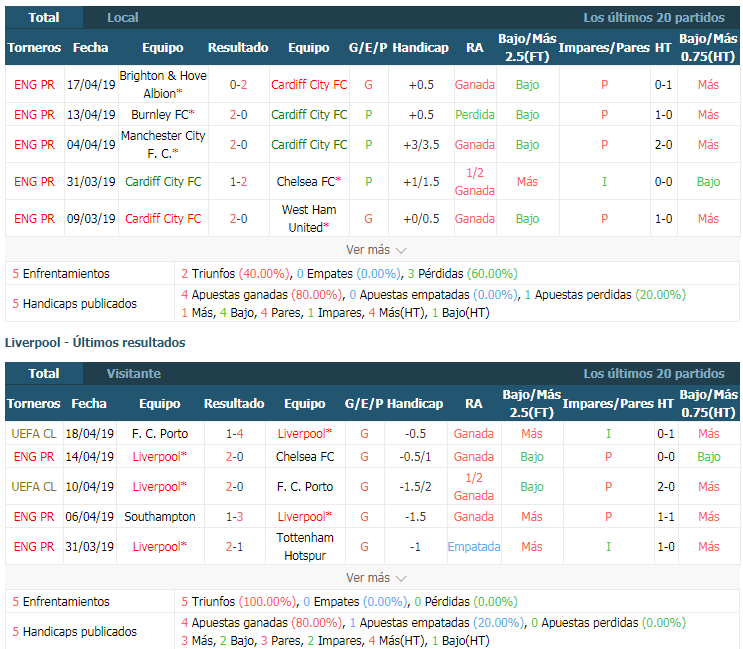Viewport: 743px width, 649px height.
Task: Click result 1-2 of Cardiff vs Chelsea
Action: tap(238, 181)
